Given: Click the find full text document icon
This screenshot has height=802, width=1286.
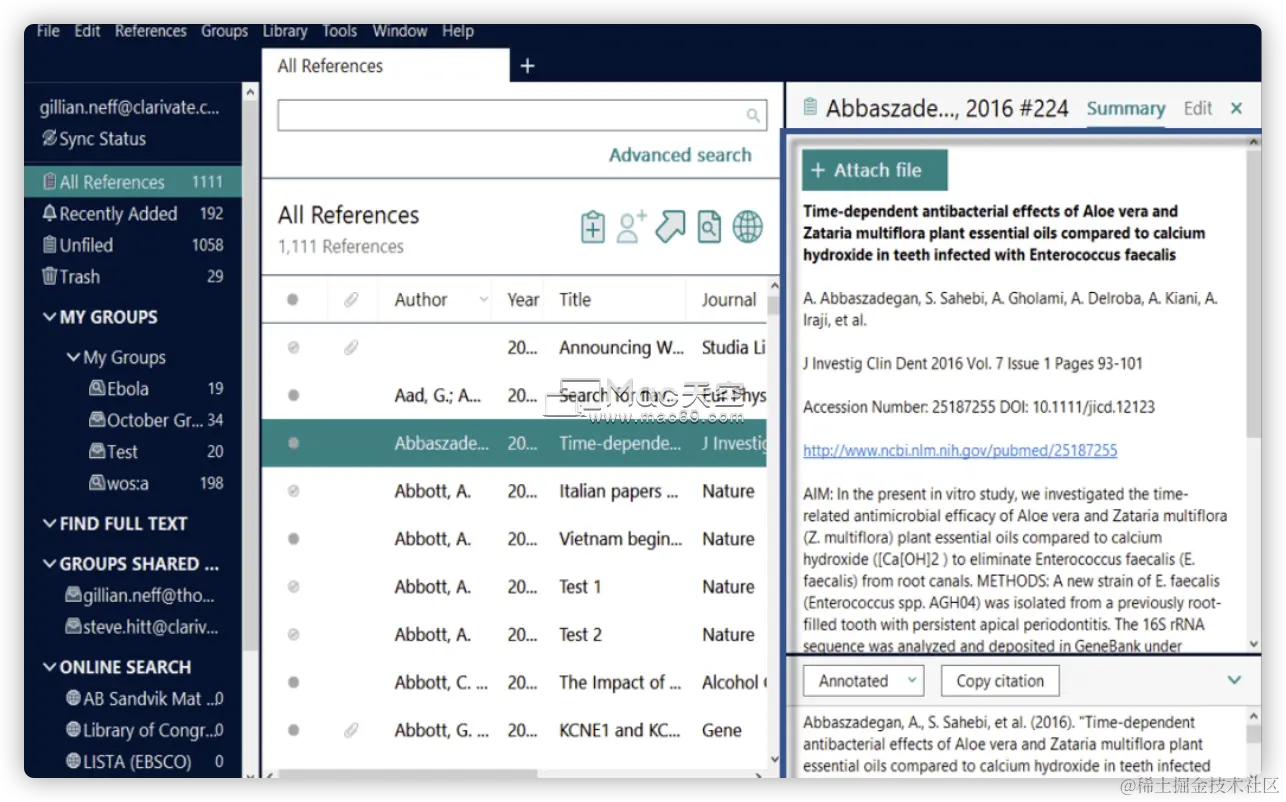Looking at the screenshot, I should [x=709, y=227].
